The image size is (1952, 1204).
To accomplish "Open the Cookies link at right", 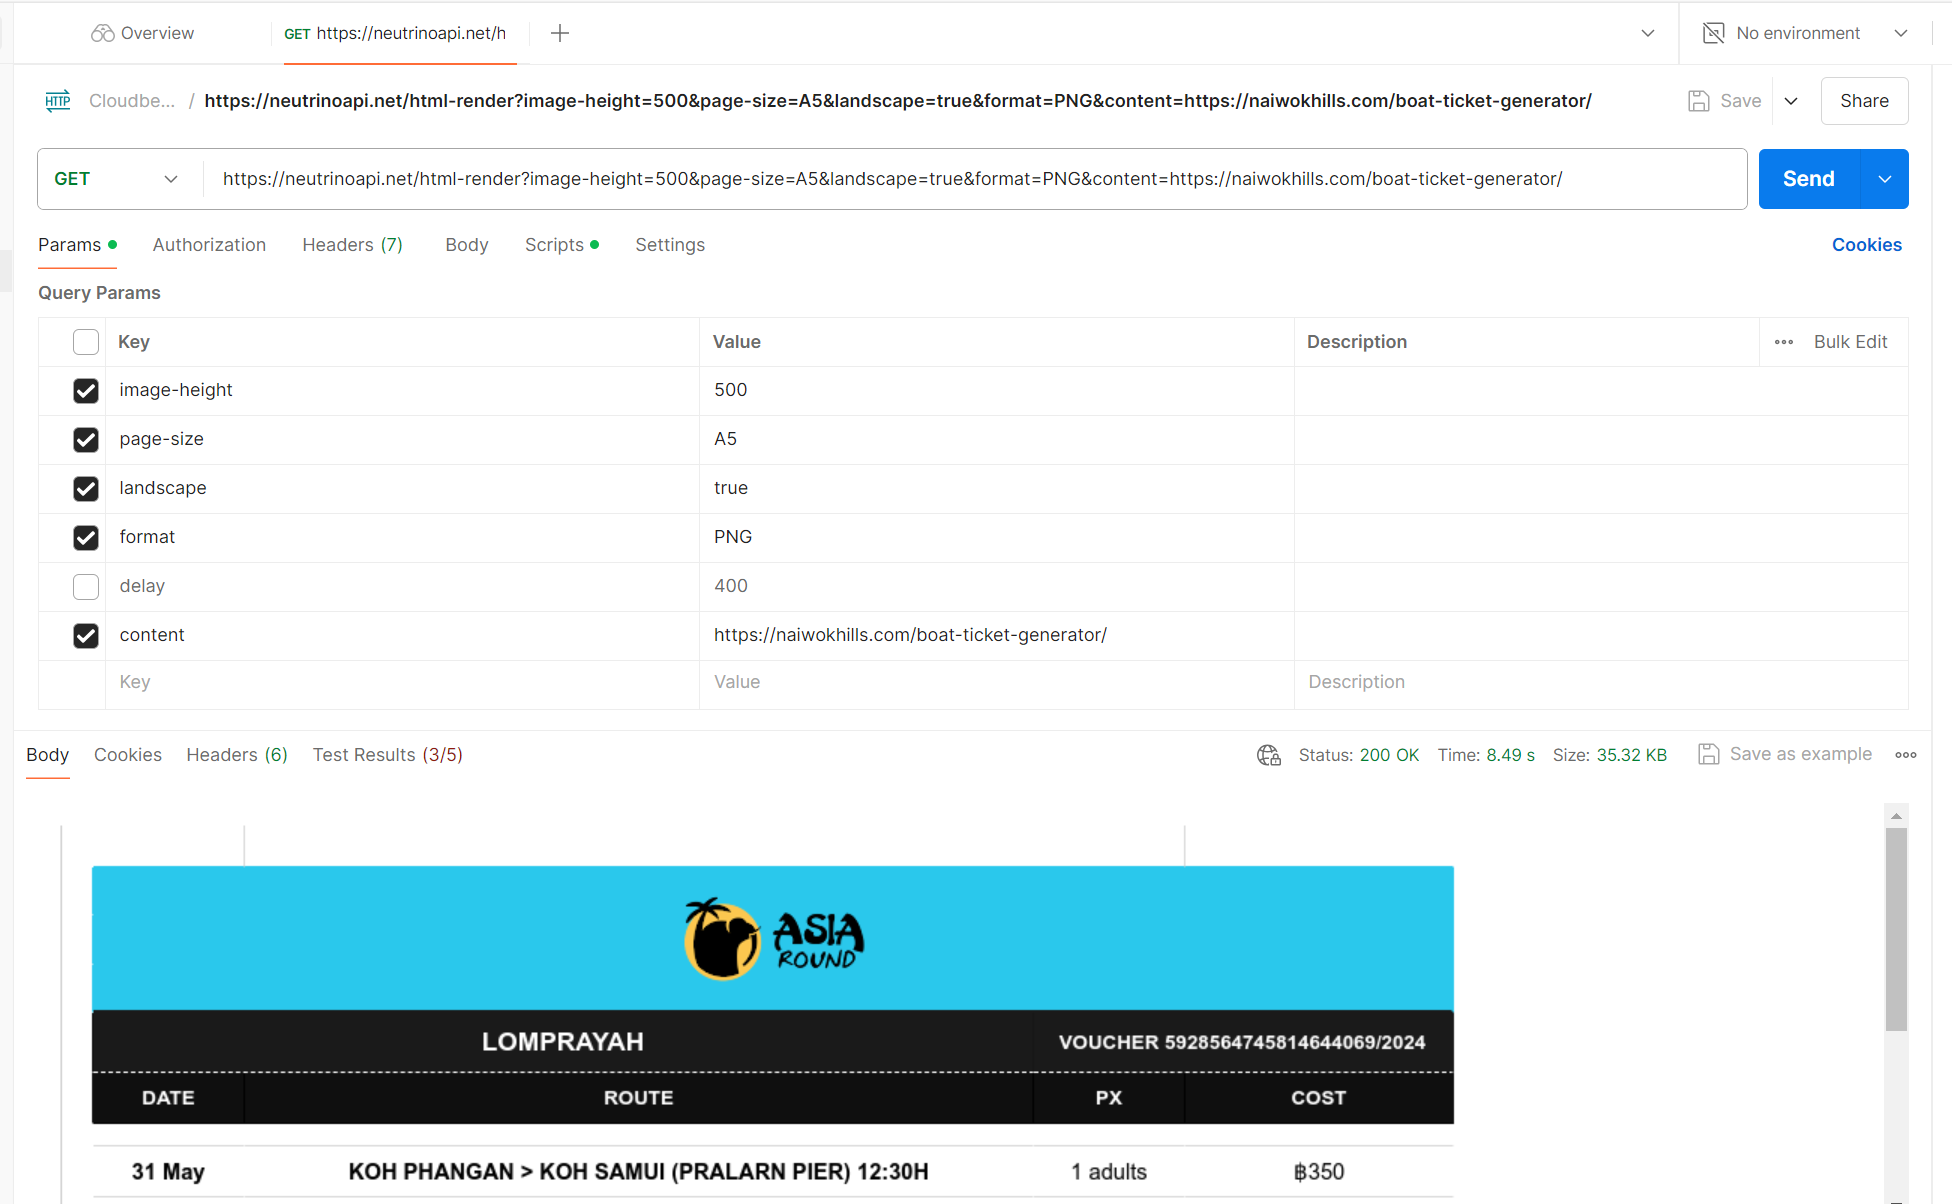I will (1866, 245).
